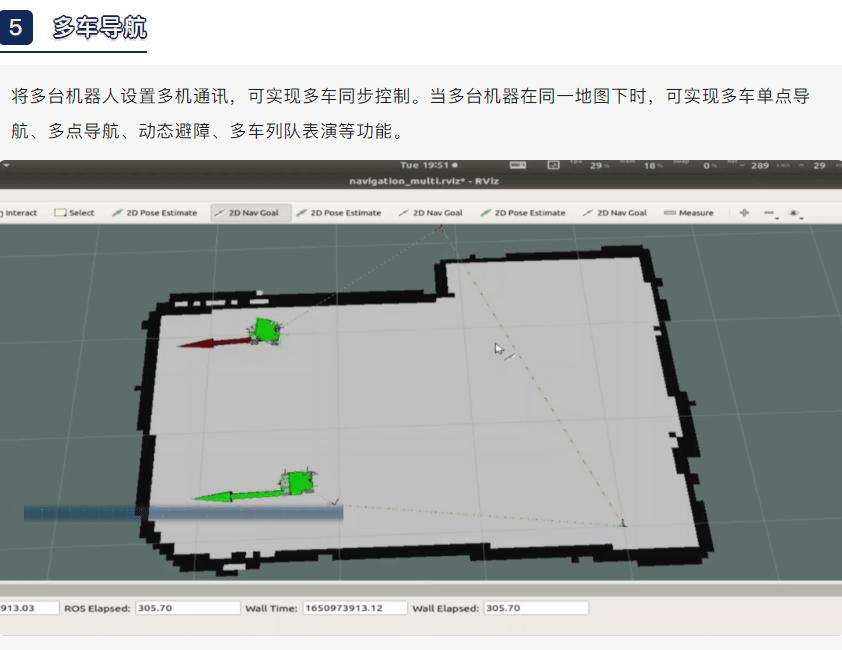Activate the Select tool
The image size is (842, 650).
tap(75, 212)
